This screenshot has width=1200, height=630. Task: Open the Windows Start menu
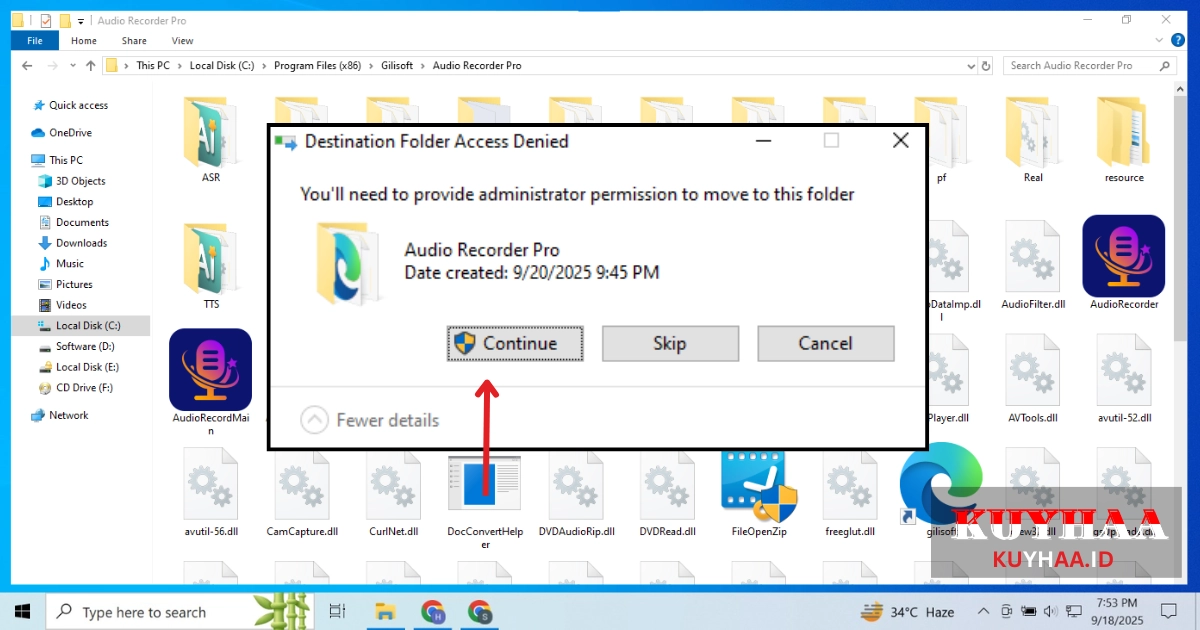tap(23, 611)
